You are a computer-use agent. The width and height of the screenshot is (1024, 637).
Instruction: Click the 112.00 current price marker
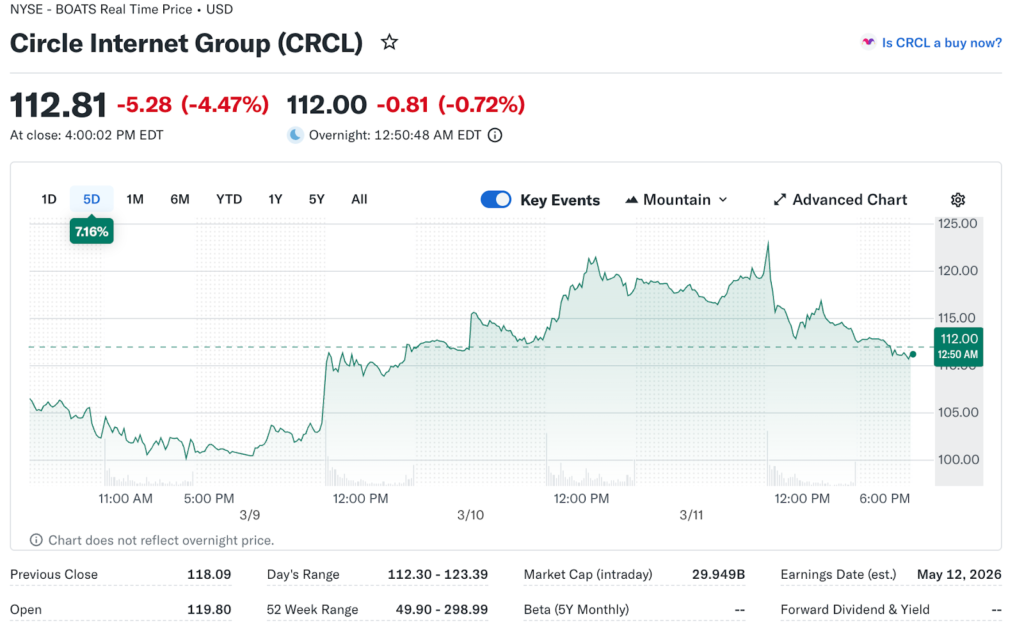pyautogui.click(x=958, y=346)
